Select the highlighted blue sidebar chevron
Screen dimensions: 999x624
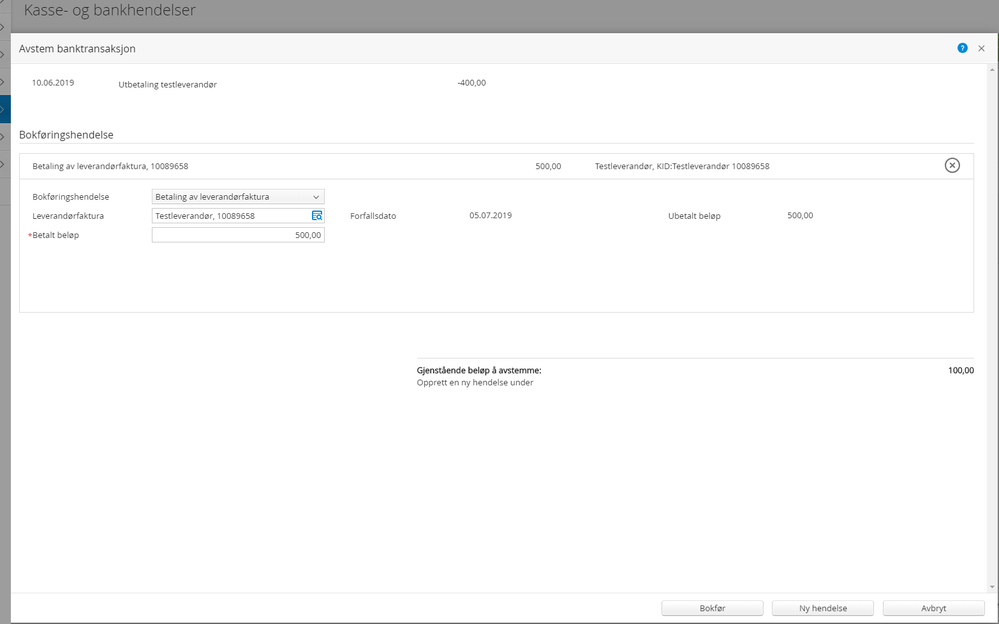click(5, 109)
